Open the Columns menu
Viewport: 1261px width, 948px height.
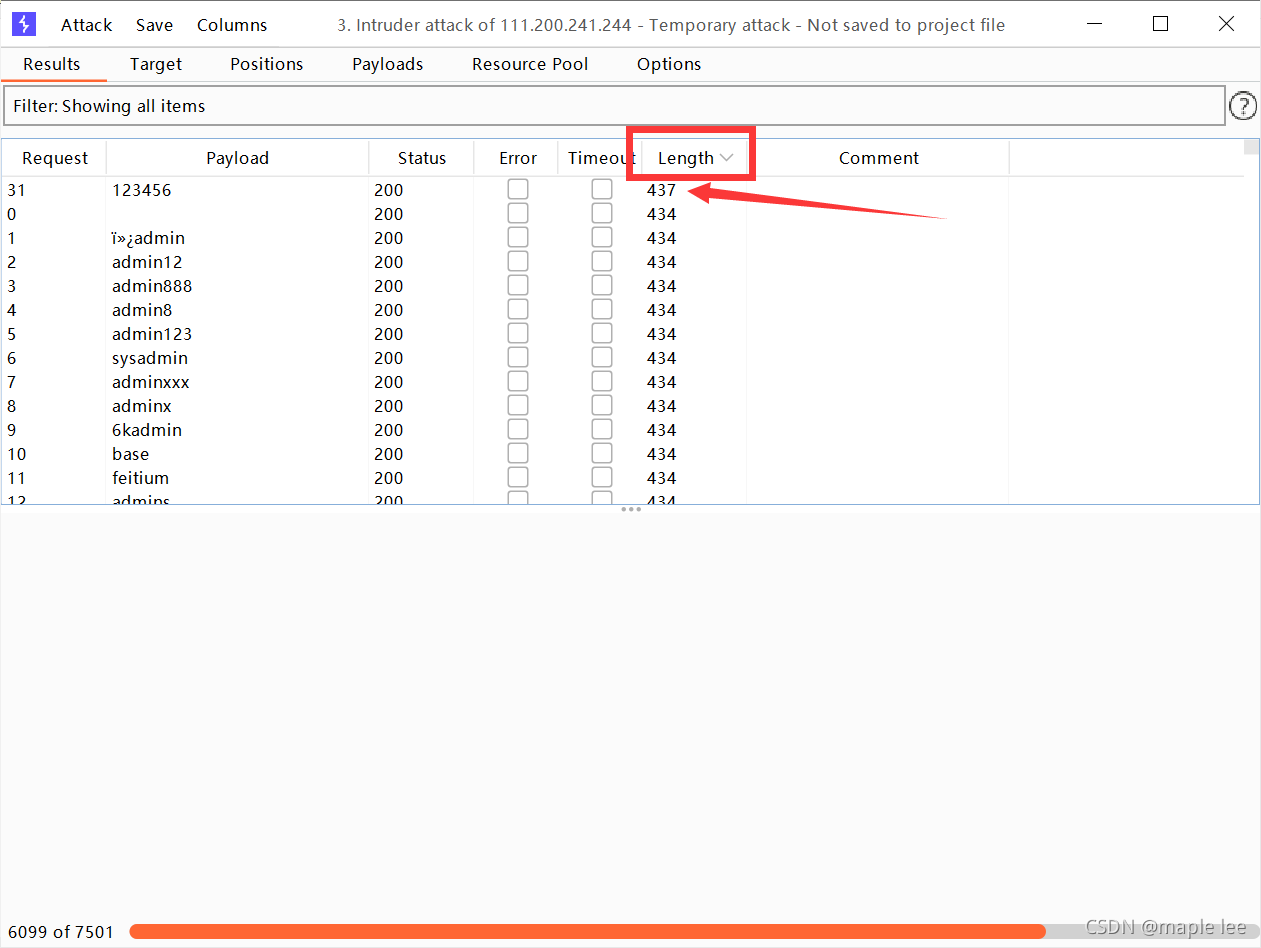(232, 25)
